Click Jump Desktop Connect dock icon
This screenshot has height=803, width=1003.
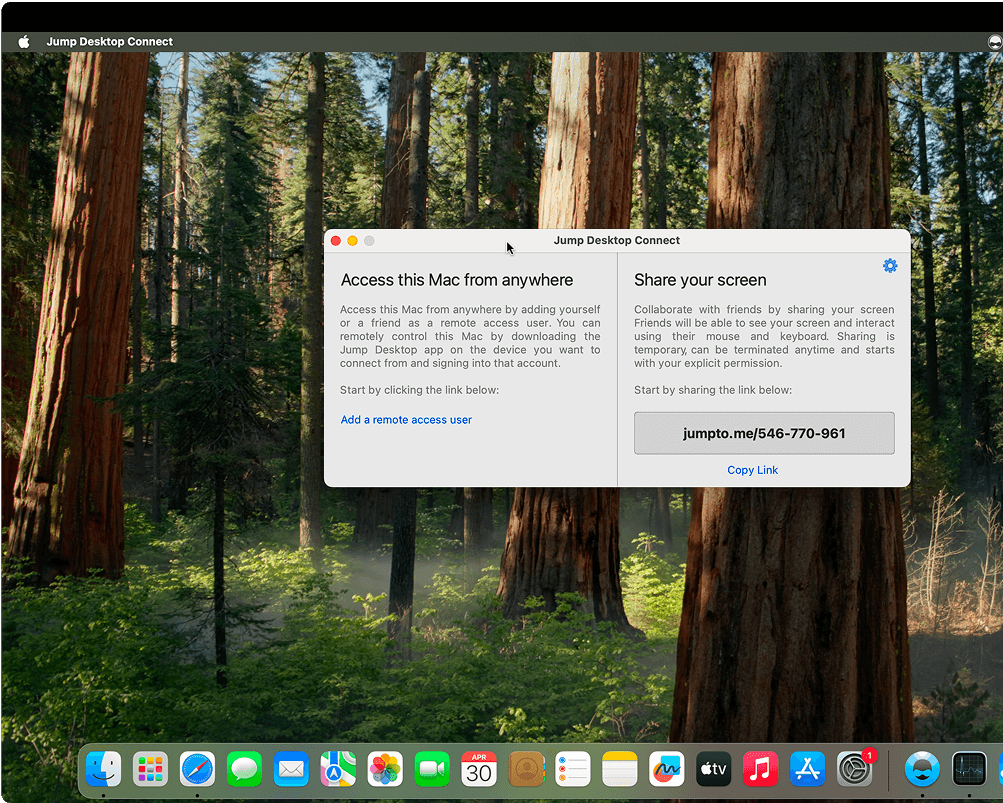click(x=922, y=769)
